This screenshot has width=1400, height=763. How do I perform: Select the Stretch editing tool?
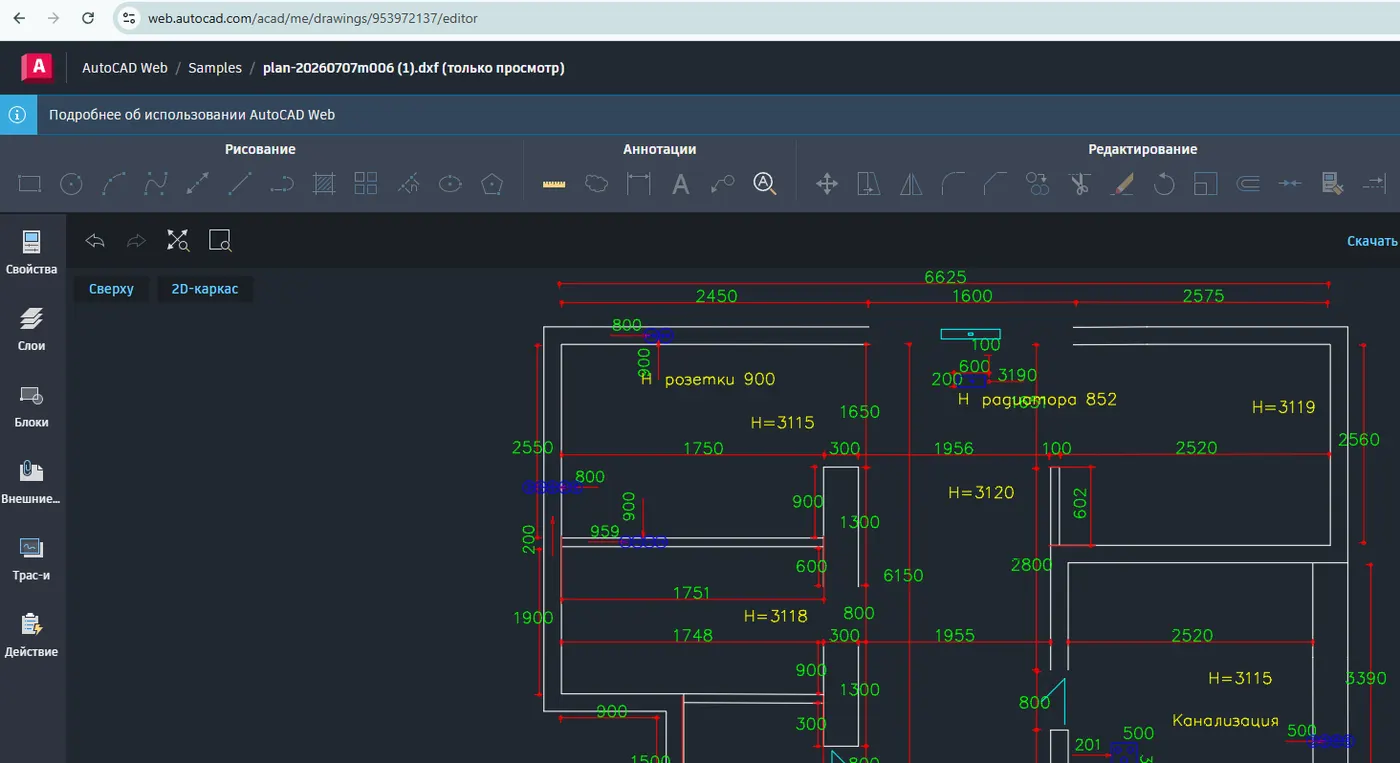tap(869, 183)
